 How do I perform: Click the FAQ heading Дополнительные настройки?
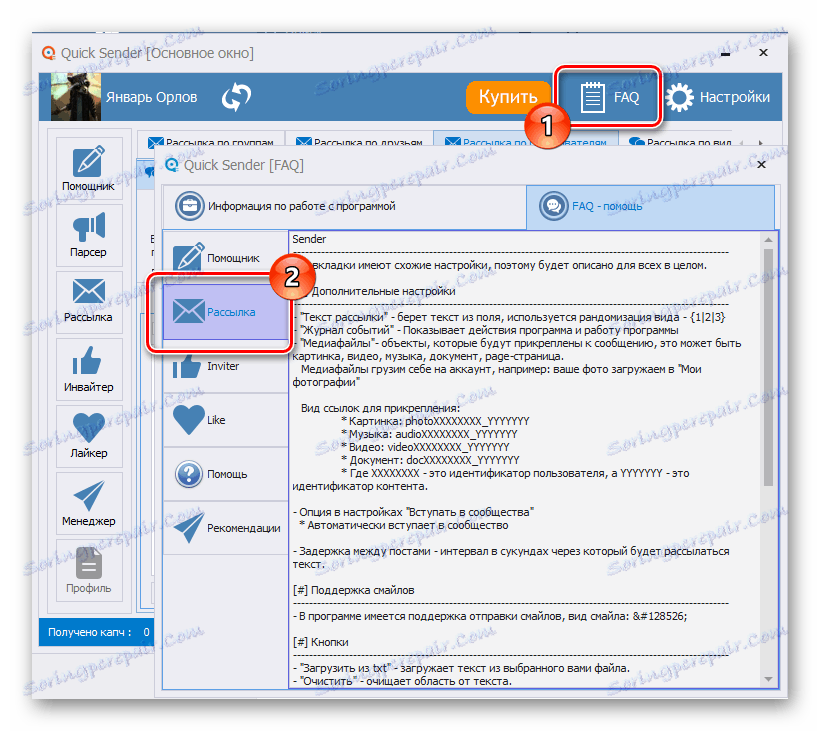coord(383,291)
